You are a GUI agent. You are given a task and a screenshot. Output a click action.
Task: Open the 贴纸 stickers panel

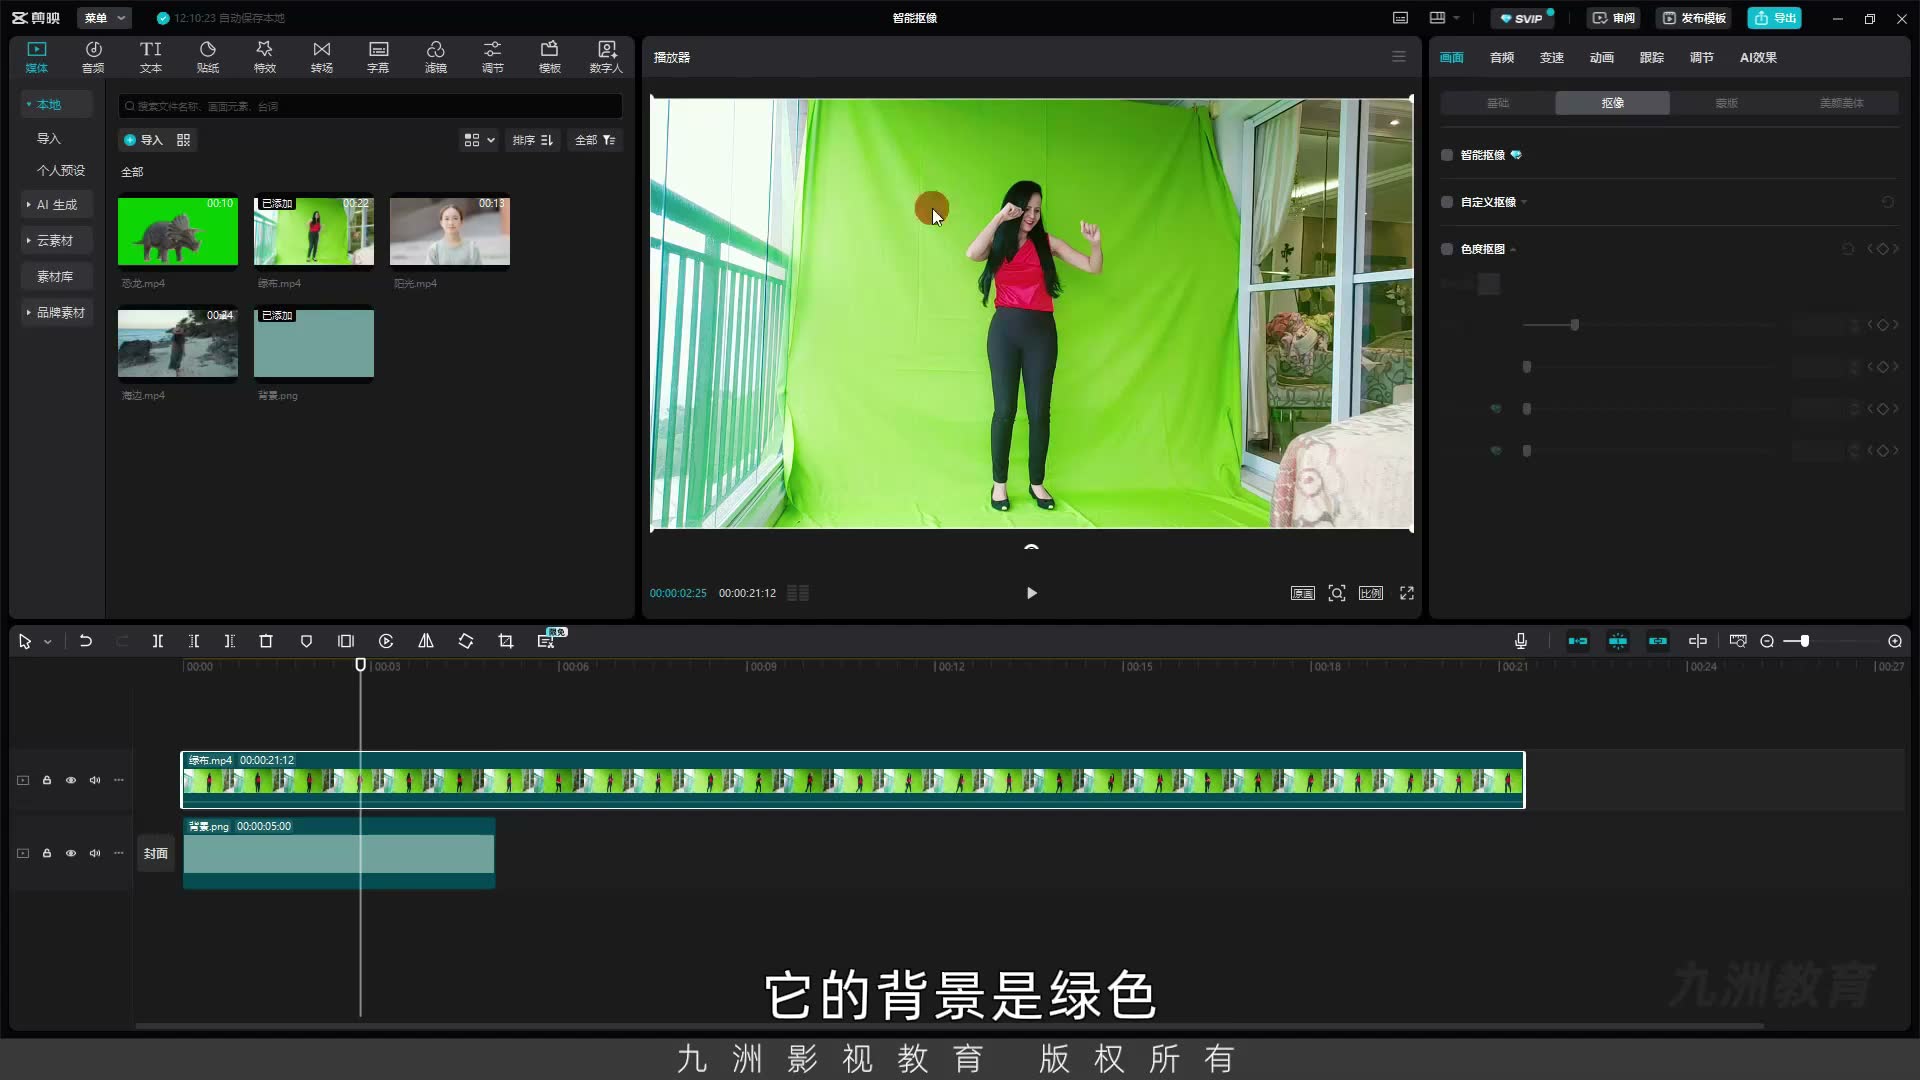(208, 57)
